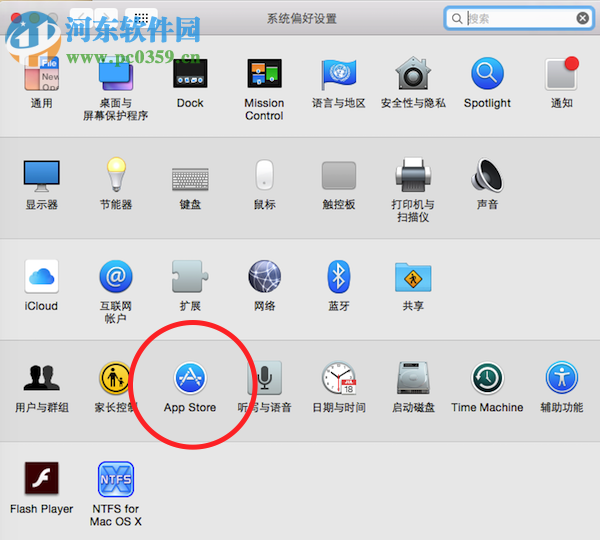Clear the search field with the X button
The width and height of the screenshot is (600, 540).
[x=582, y=18]
